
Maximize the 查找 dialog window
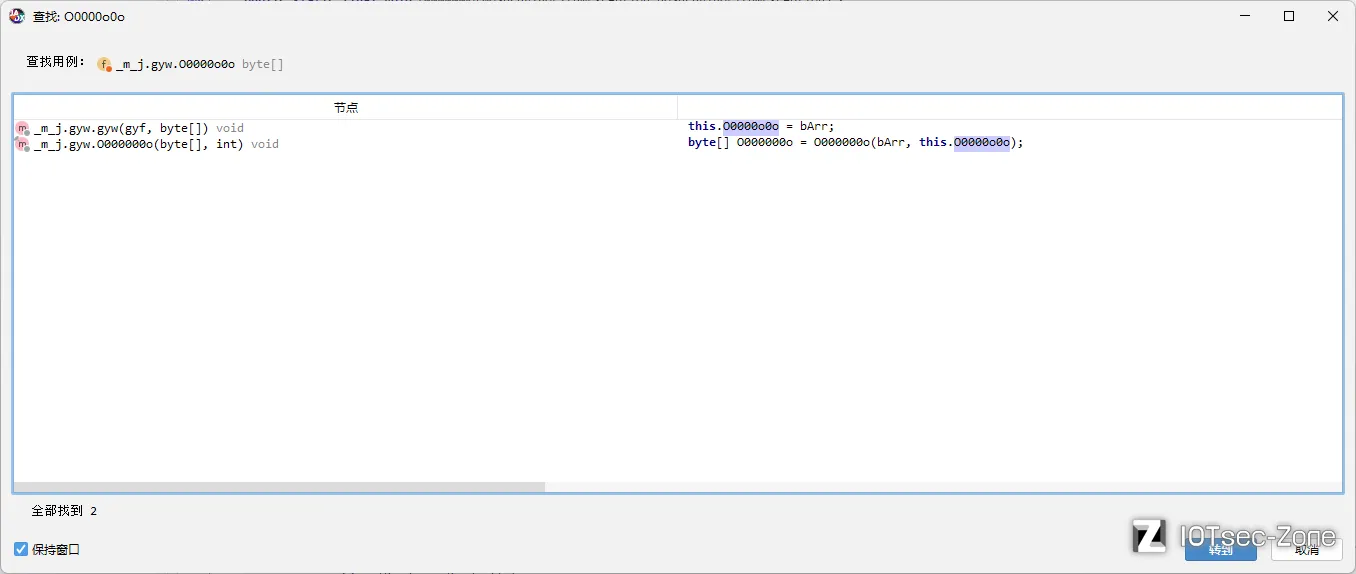point(1289,16)
